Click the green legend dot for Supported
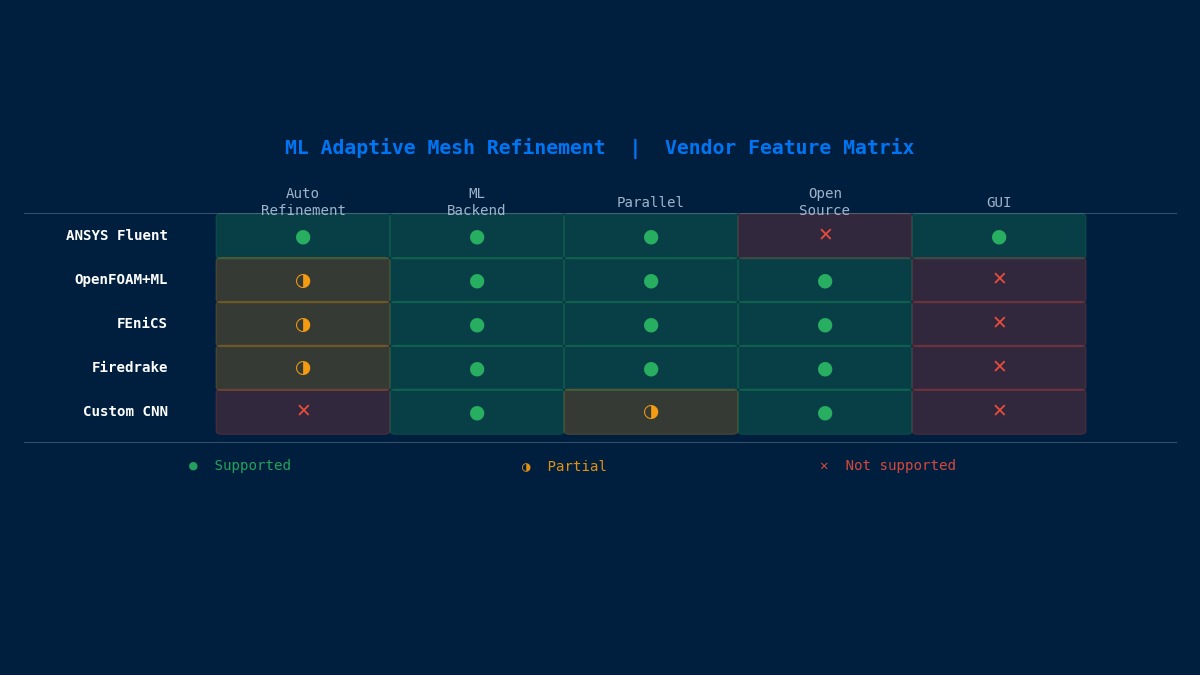This screenshot has height=675, width=1200. click(x=193, y=466)
